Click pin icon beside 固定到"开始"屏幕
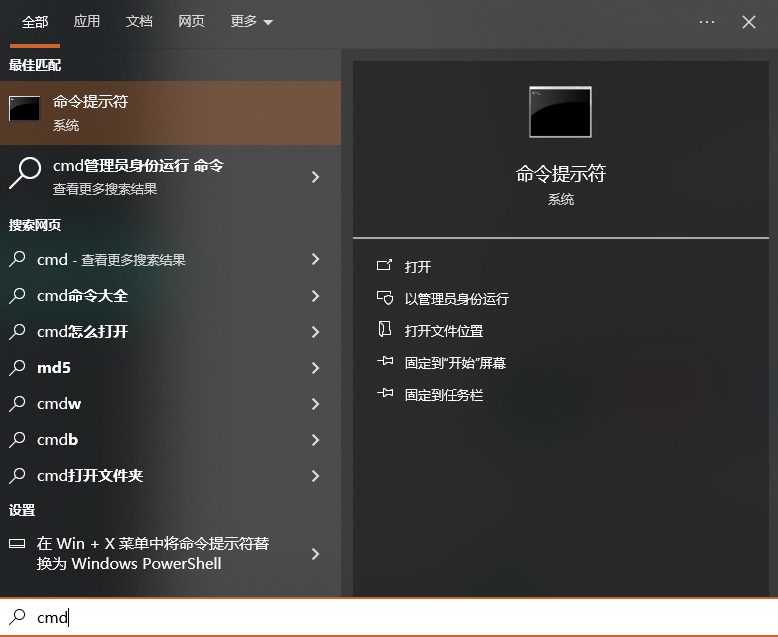Screen dimensions: 778x637 (385, 361)
